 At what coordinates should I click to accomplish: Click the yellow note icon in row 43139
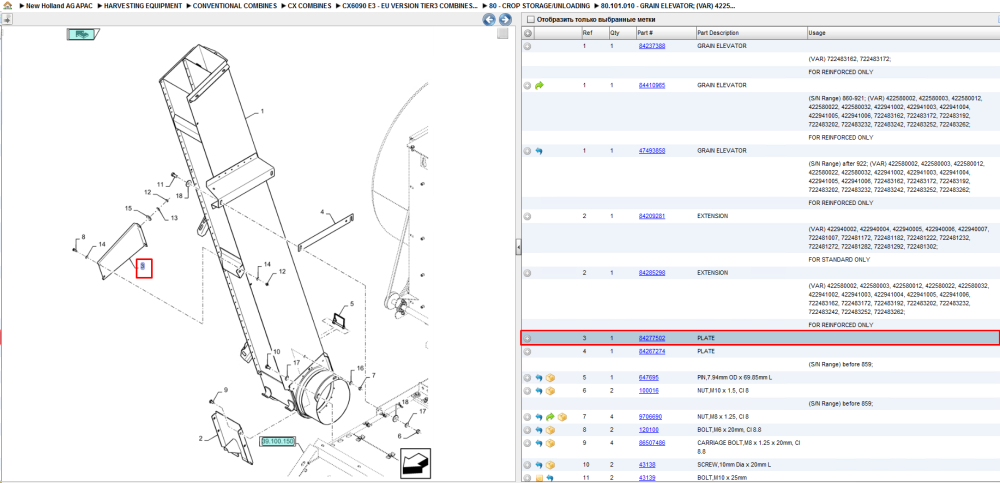point(539,478)
